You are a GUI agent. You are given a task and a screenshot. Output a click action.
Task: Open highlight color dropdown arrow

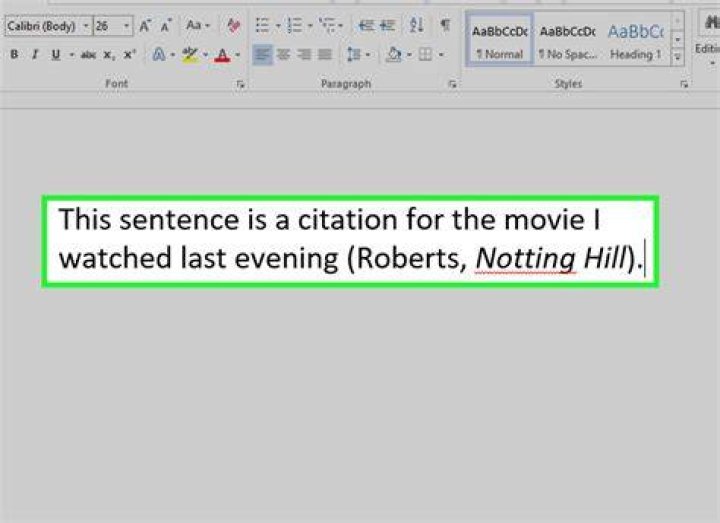(205, 55)
